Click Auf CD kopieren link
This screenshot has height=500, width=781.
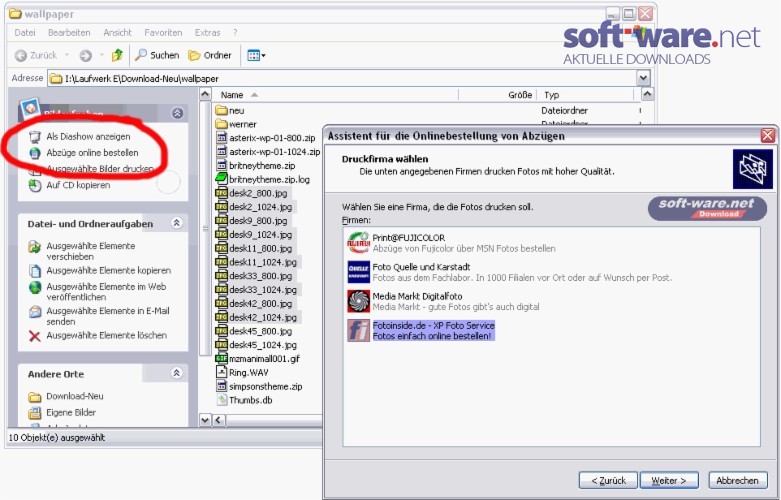point(78,185)
